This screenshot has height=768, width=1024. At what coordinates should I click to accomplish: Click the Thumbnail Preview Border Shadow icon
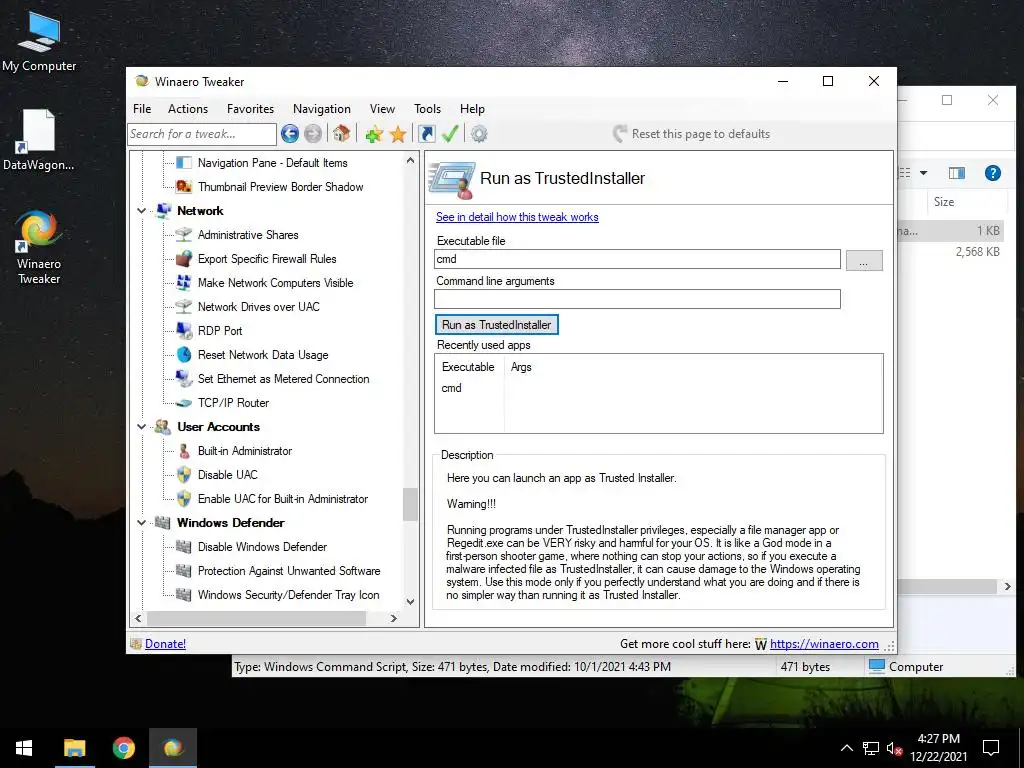coord(184,187)
